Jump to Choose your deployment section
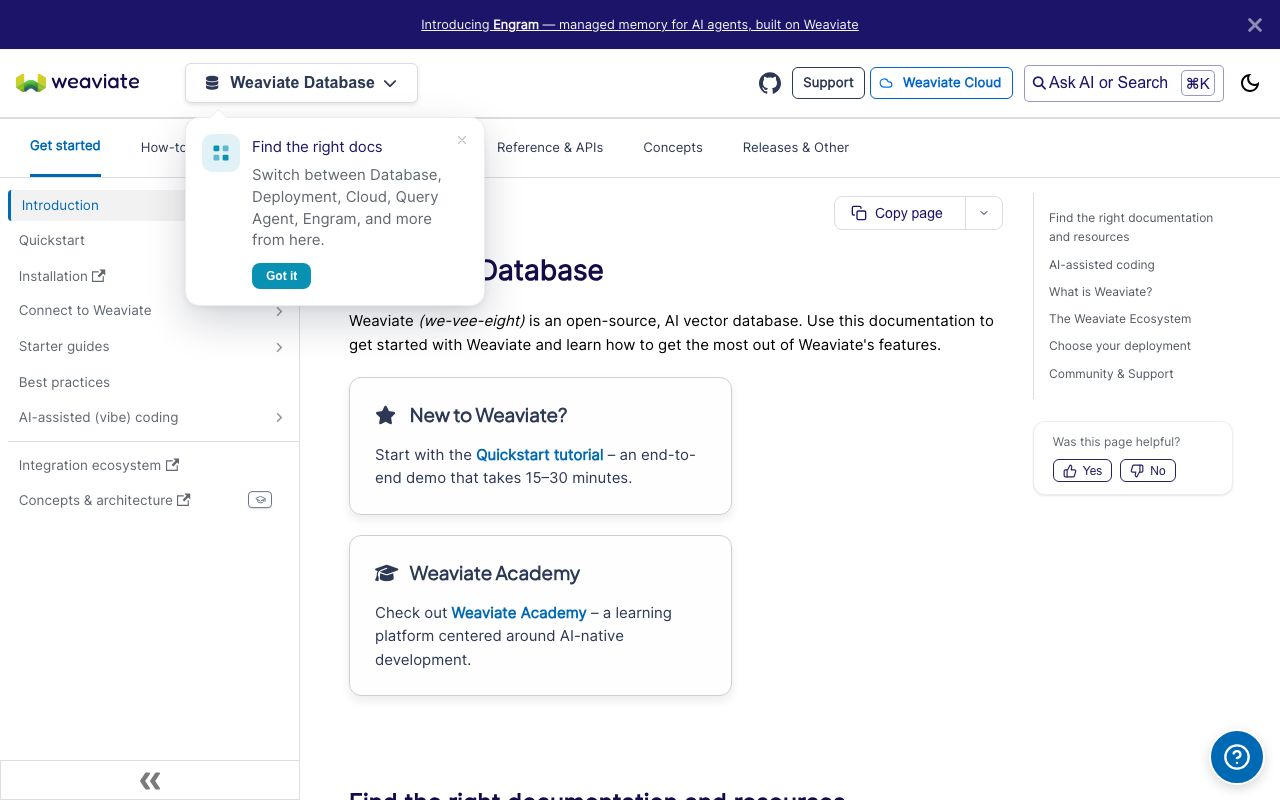The width and height of the screenshot is (1280, 800). 1120,346
